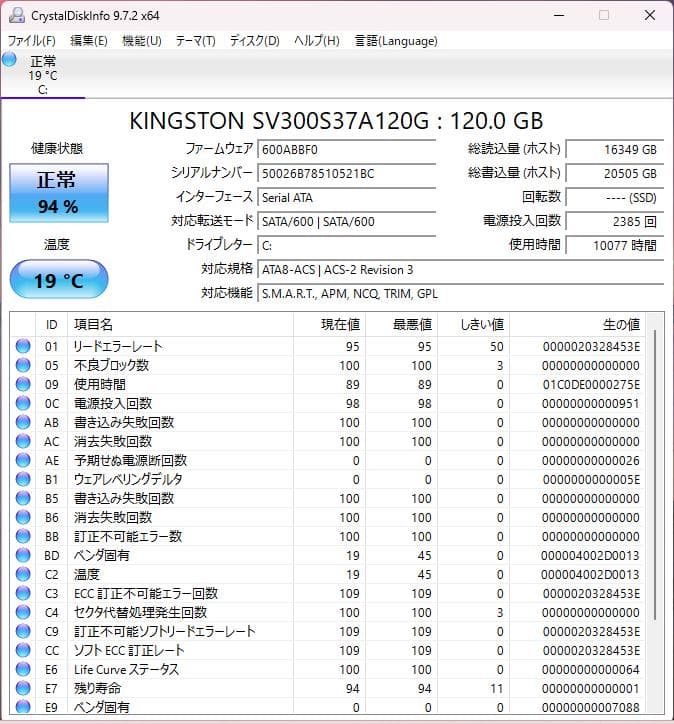The image size is (674, 724).
Task: Click drive title KINGSTON SV300S37A120G : 120.0 GB
Action: (336, 121)
